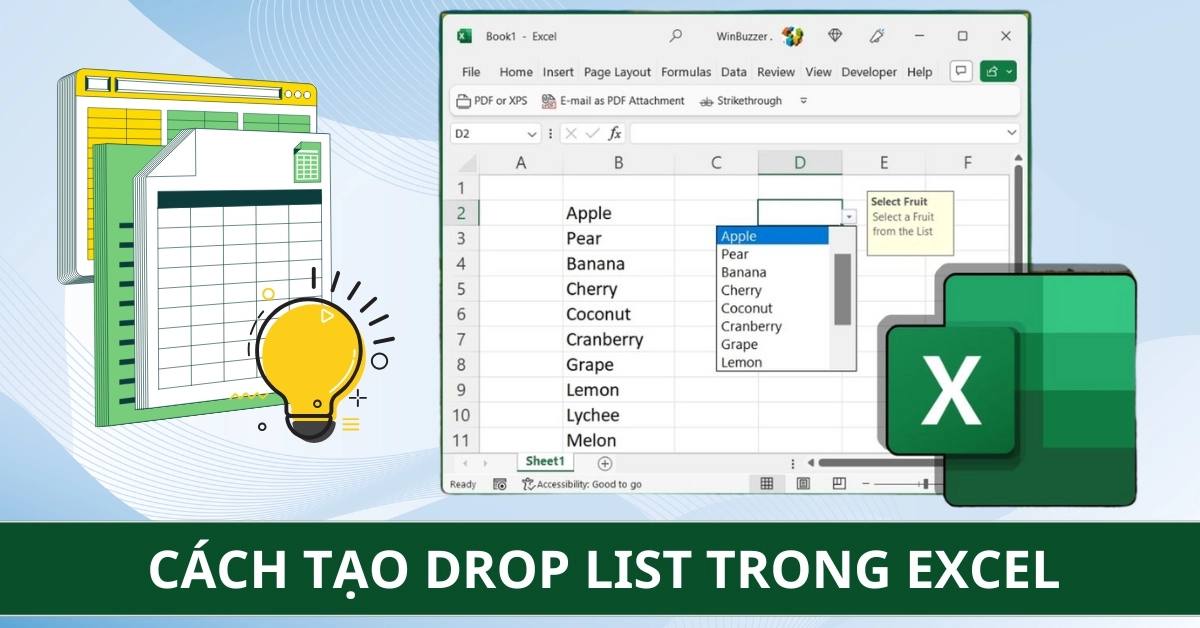1200x628 pixels.
Task: Choose Lemon in the dropdown list
Action: pyautogui.click(x=773, y=362)
